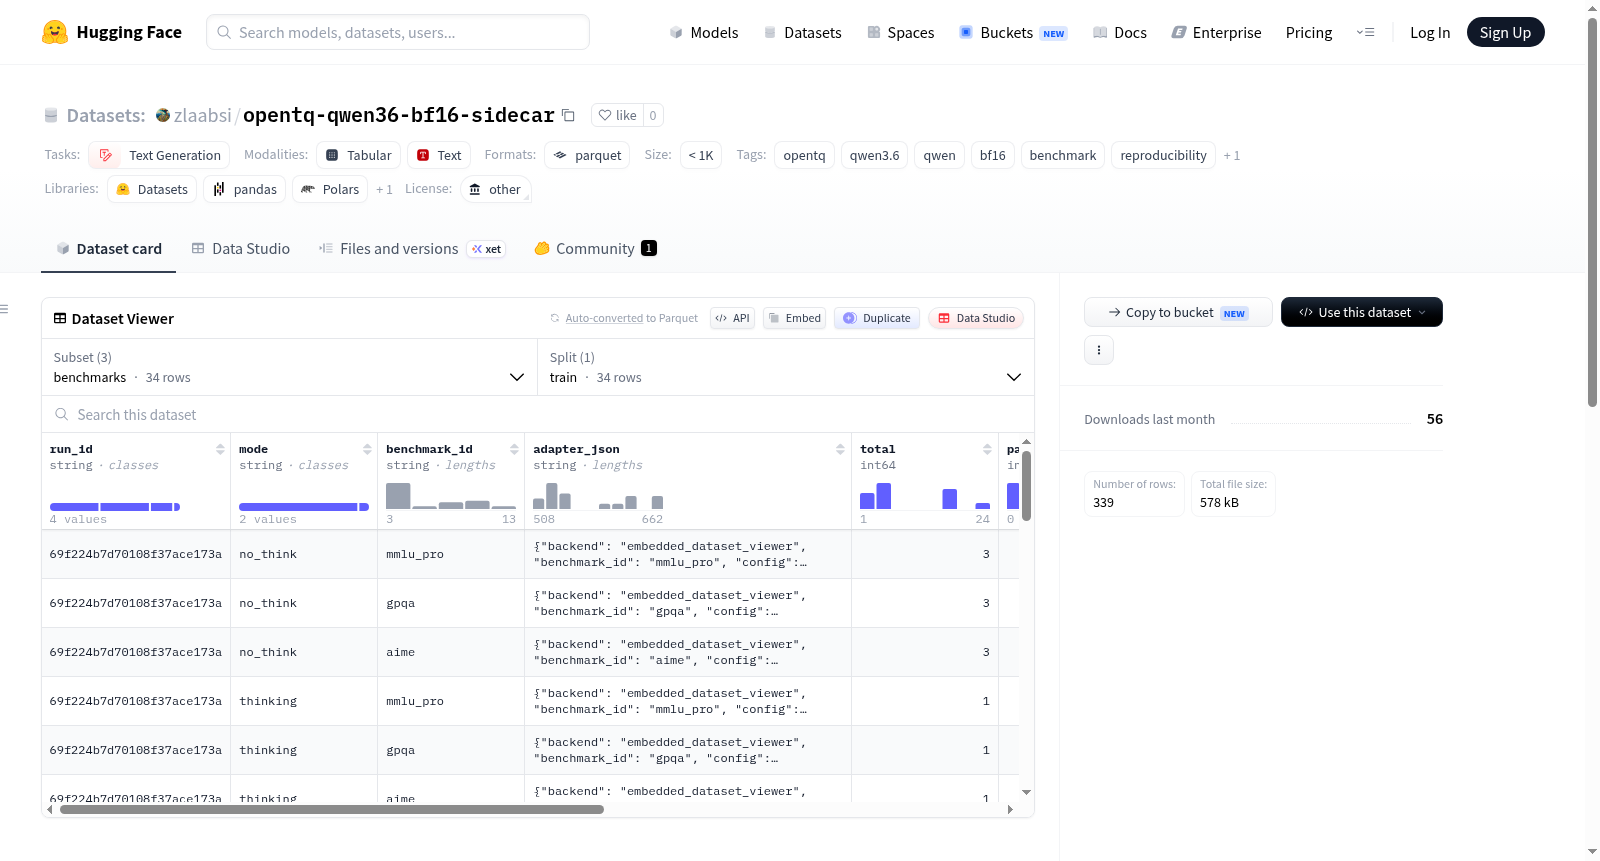The width and height of the screenshot is (1600, 861).
Task: Open Spaces in the top navigation
Action: pos(901,32)
